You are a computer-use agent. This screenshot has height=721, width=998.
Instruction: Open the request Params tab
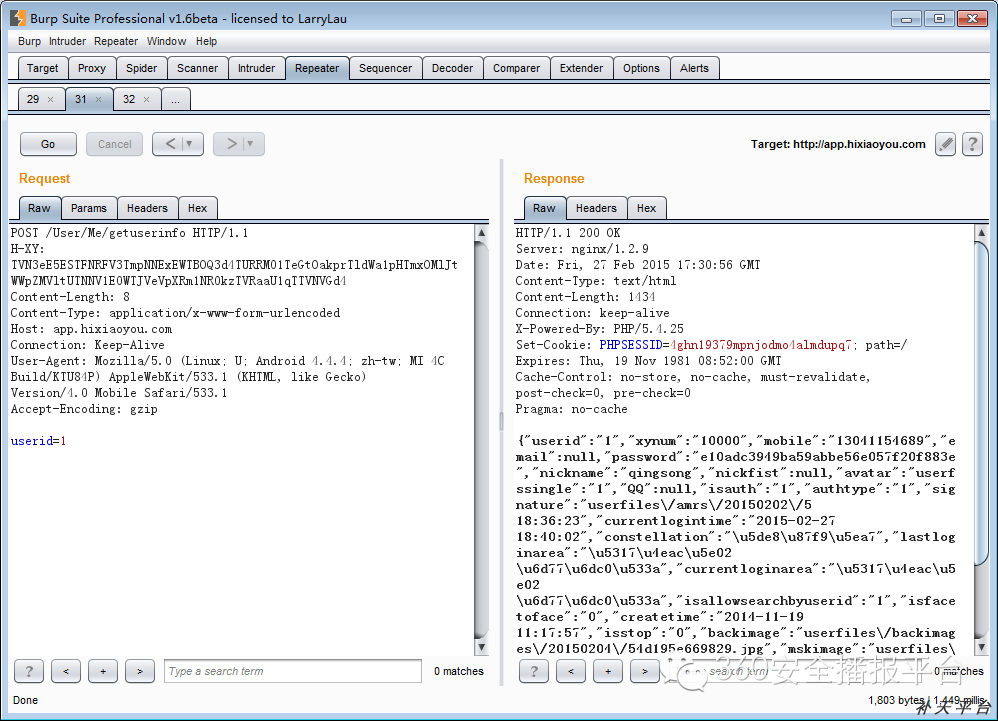89,208
